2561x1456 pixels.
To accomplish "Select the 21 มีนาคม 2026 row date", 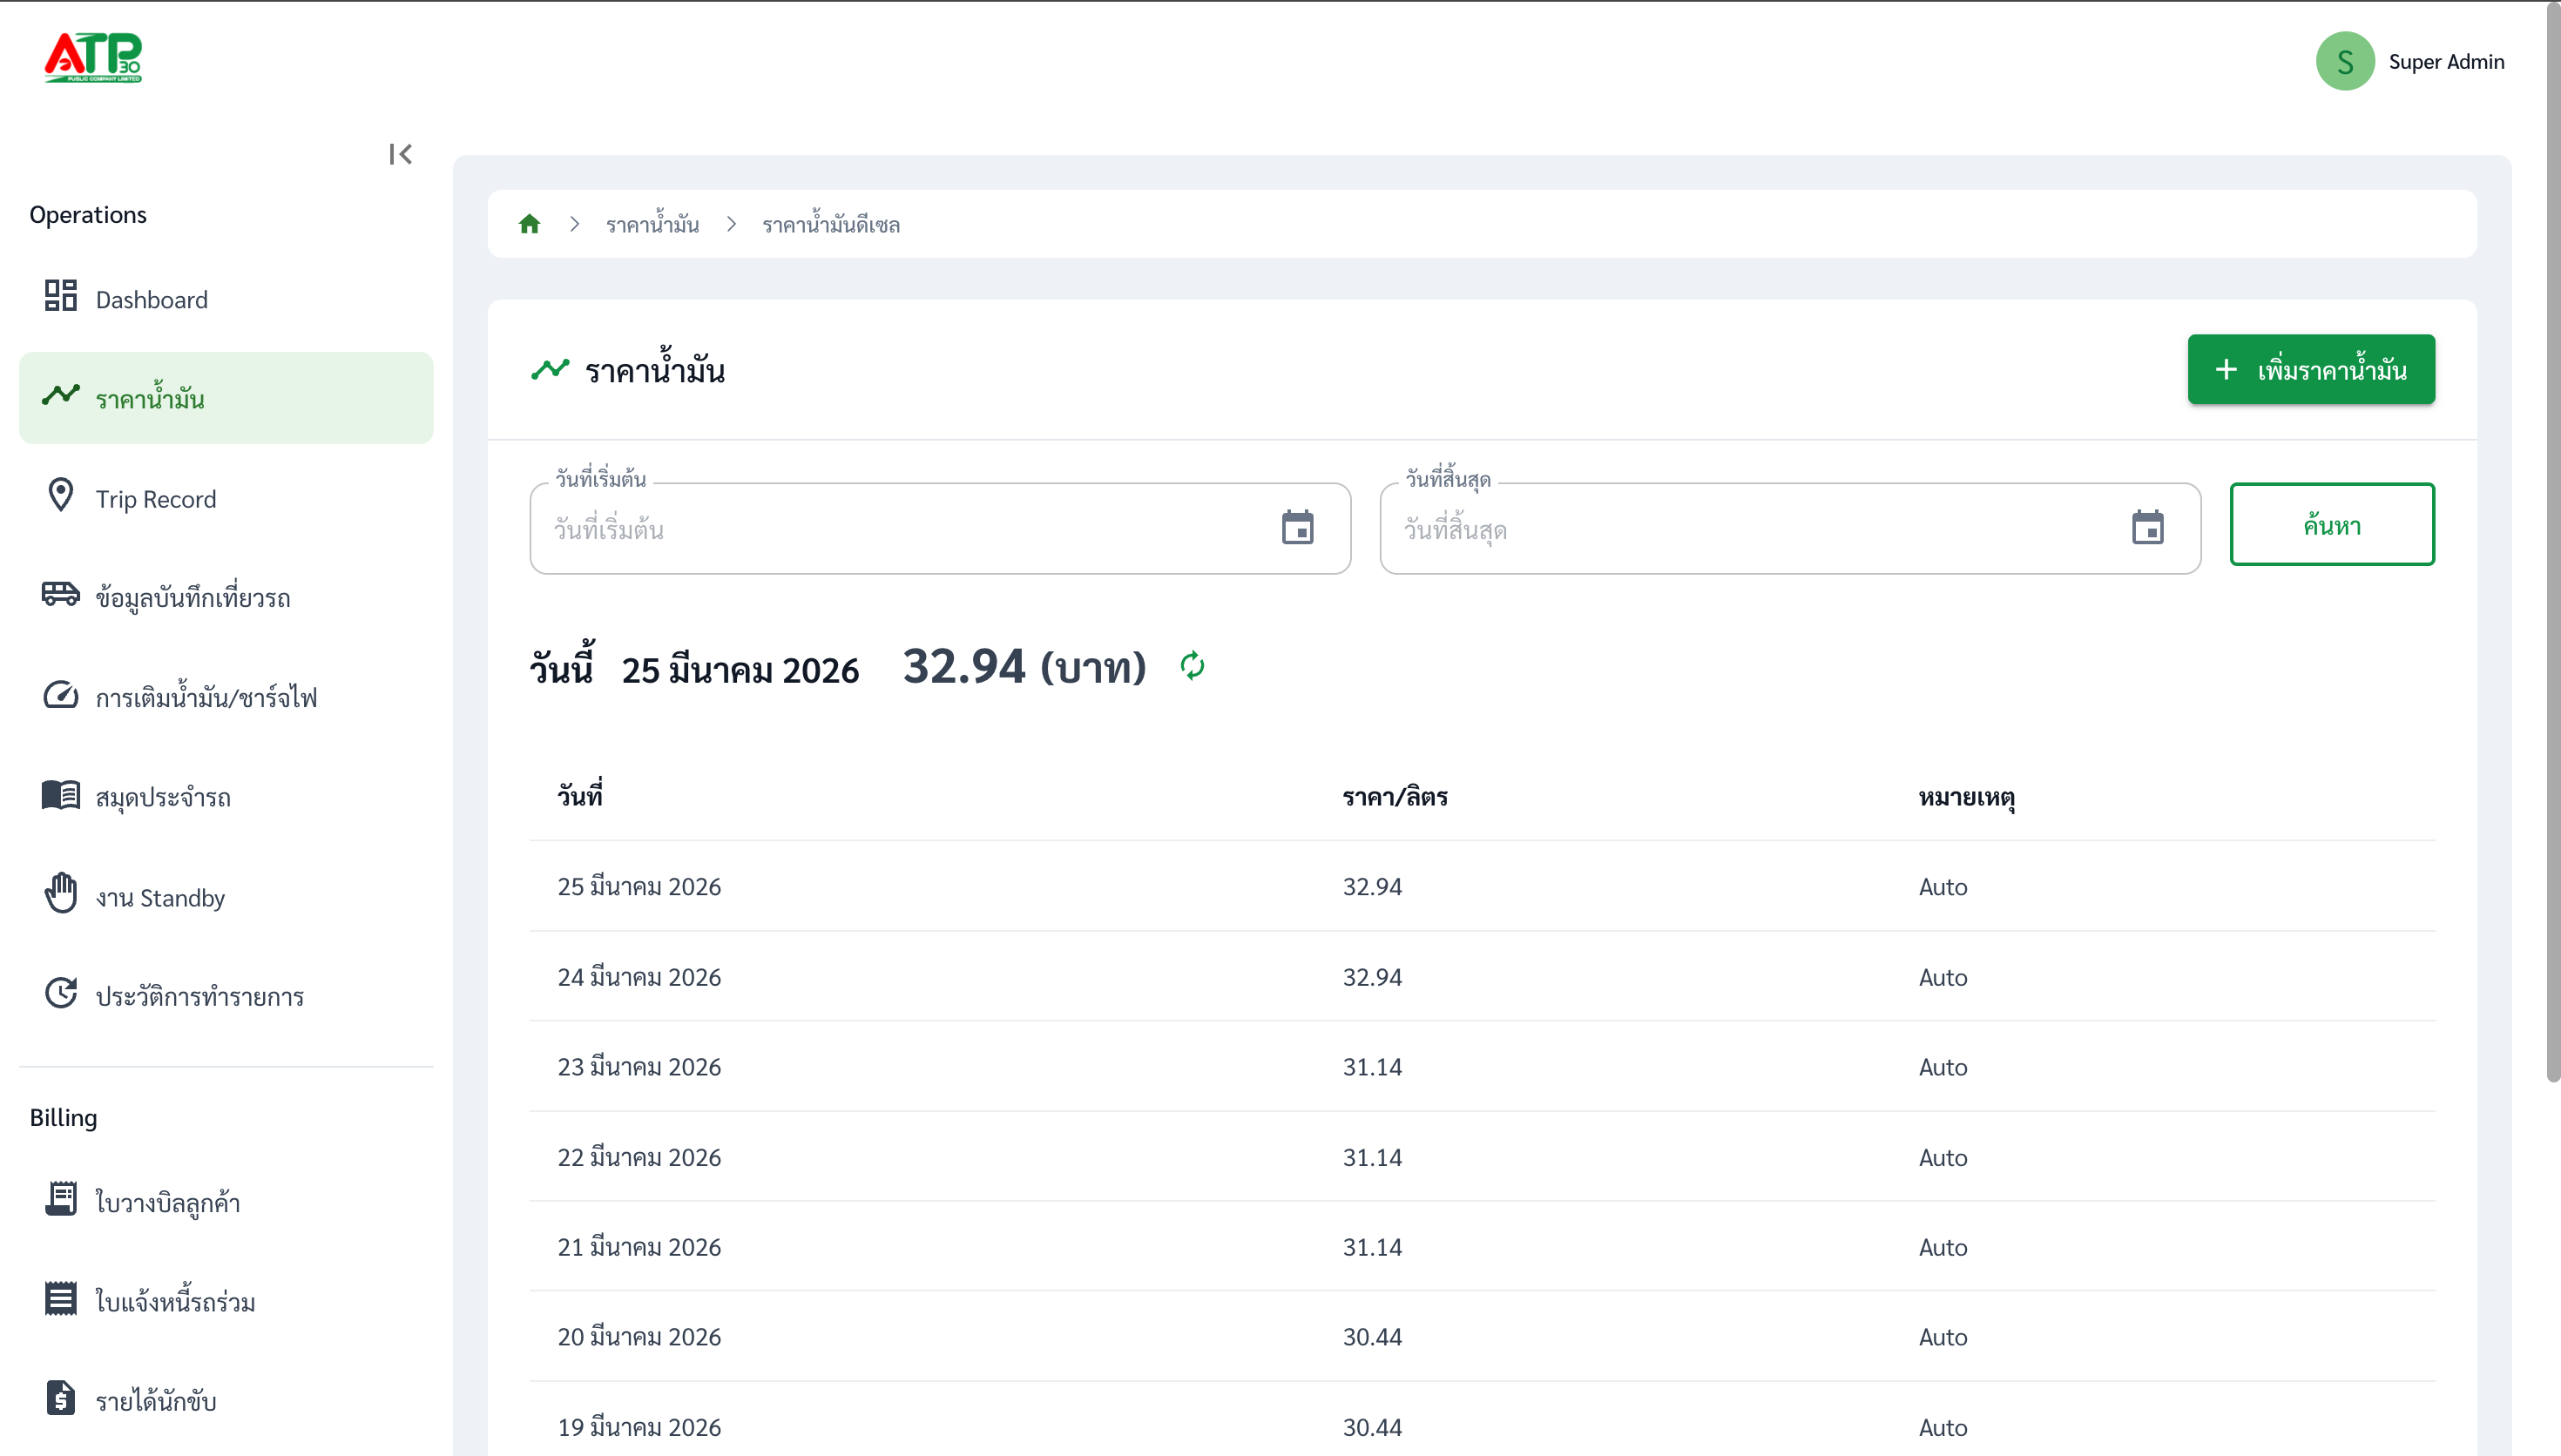I will (639, 1247).
